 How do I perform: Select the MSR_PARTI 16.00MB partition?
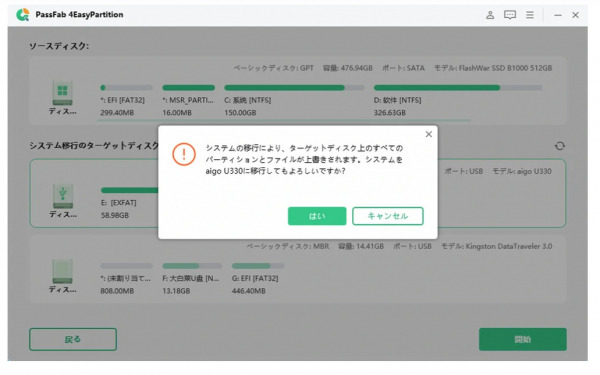point(188,100)
